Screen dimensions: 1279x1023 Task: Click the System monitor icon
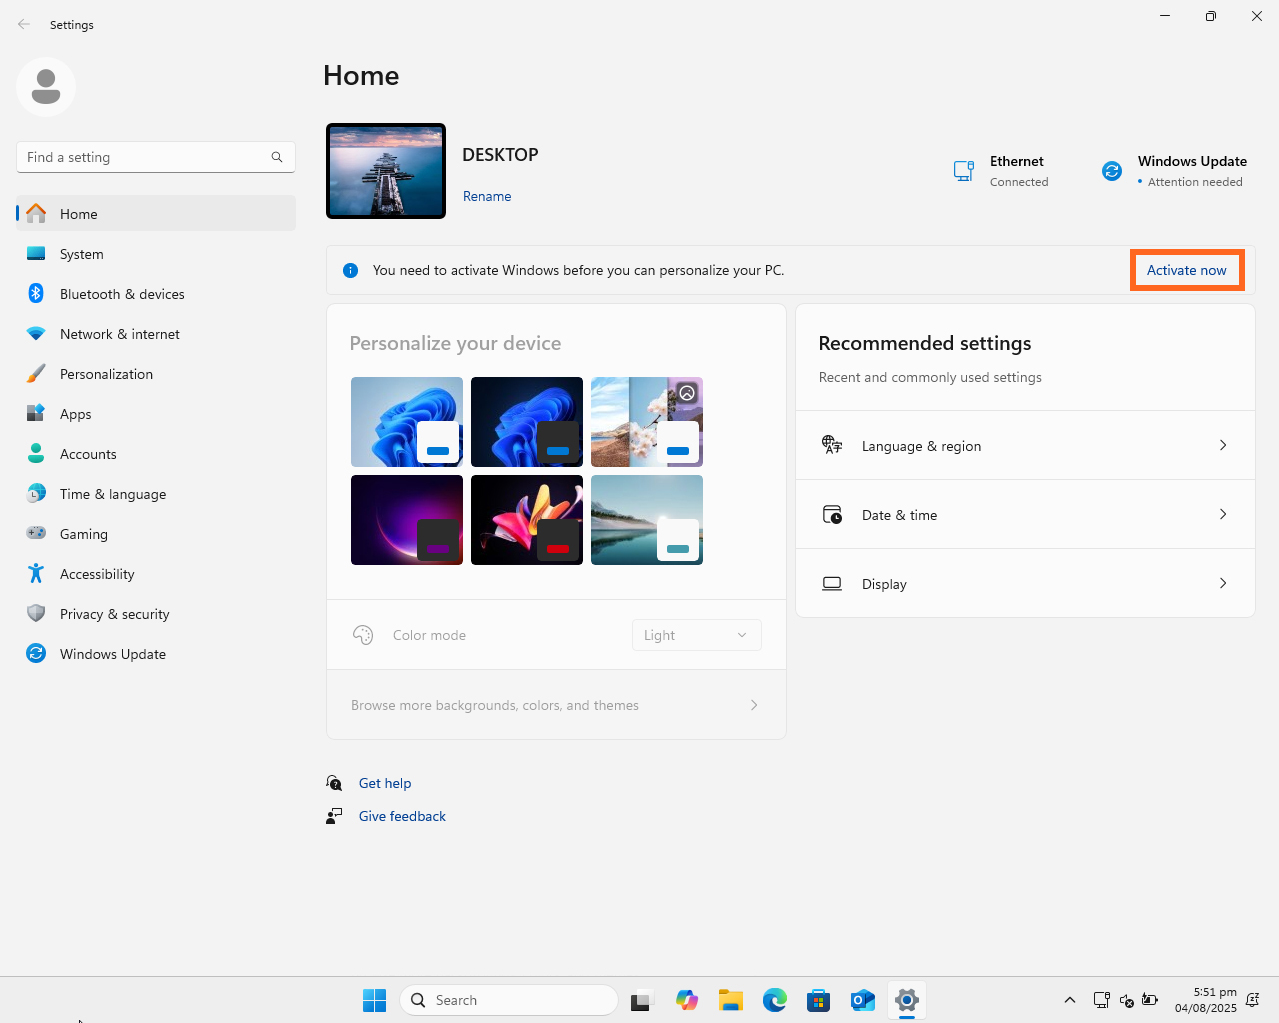(x=36, y=254)
